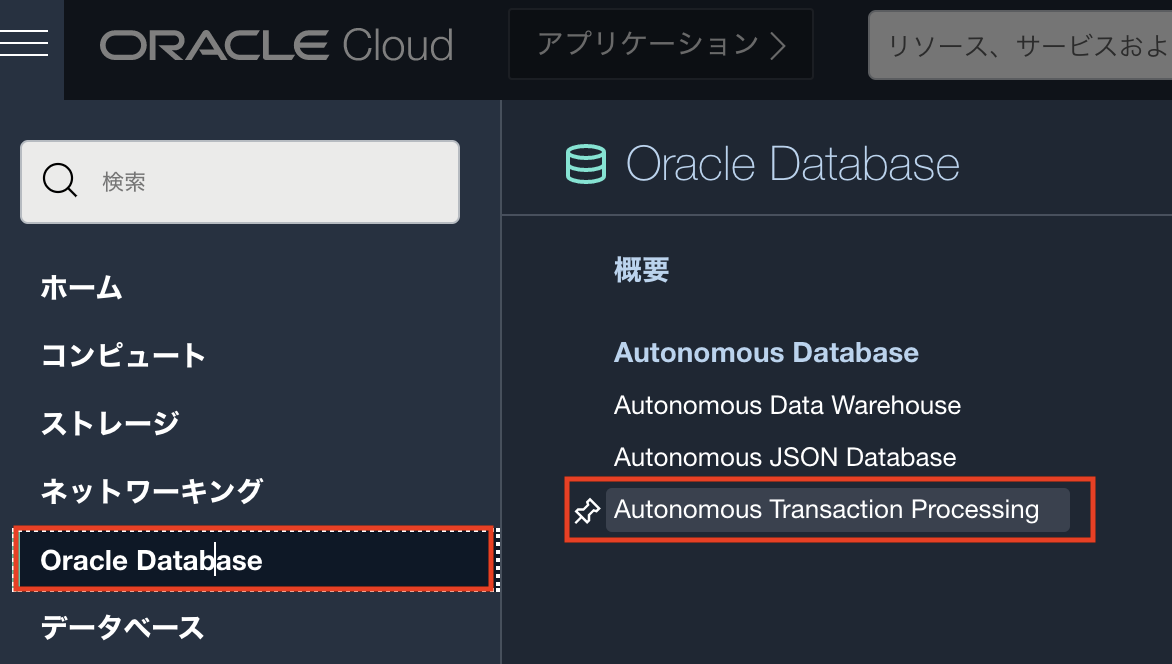Click the Autonomous Database heading link
Image resolution: width=1172 pixels, height=664 pixels.
[766, 353]
